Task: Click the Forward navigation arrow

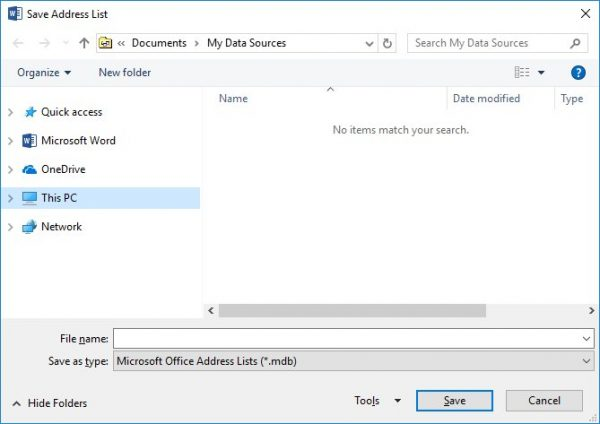Action: point(44,43)
